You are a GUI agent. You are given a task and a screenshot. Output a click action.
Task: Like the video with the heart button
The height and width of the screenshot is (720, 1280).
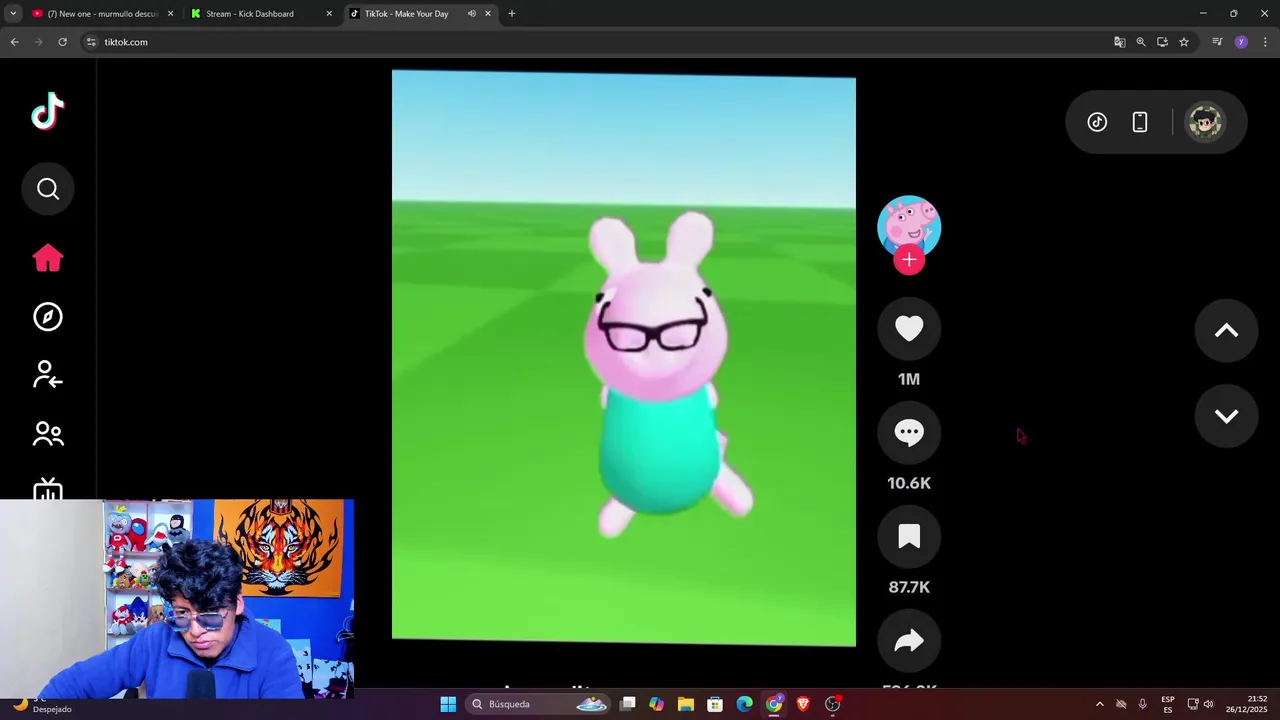909,328
